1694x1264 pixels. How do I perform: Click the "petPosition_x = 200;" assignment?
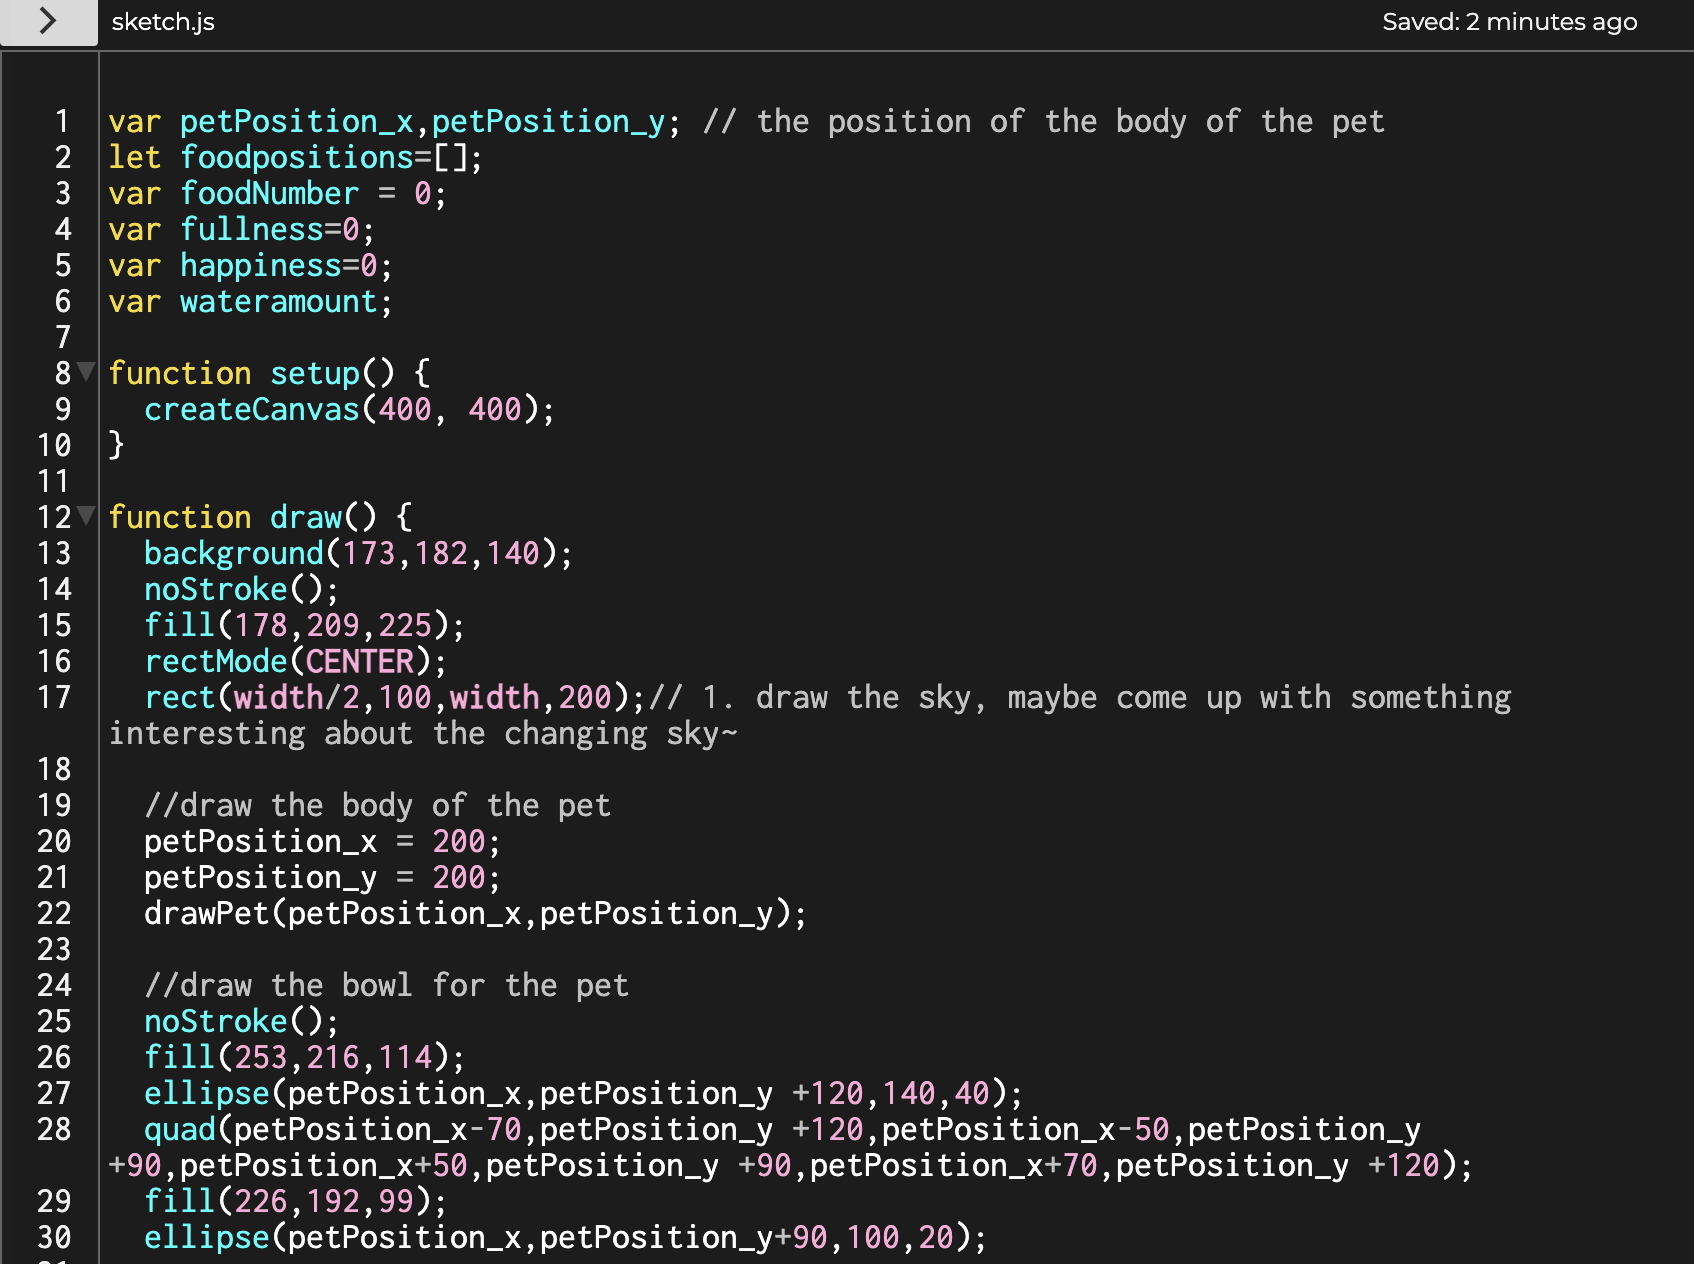pos(322,842)
